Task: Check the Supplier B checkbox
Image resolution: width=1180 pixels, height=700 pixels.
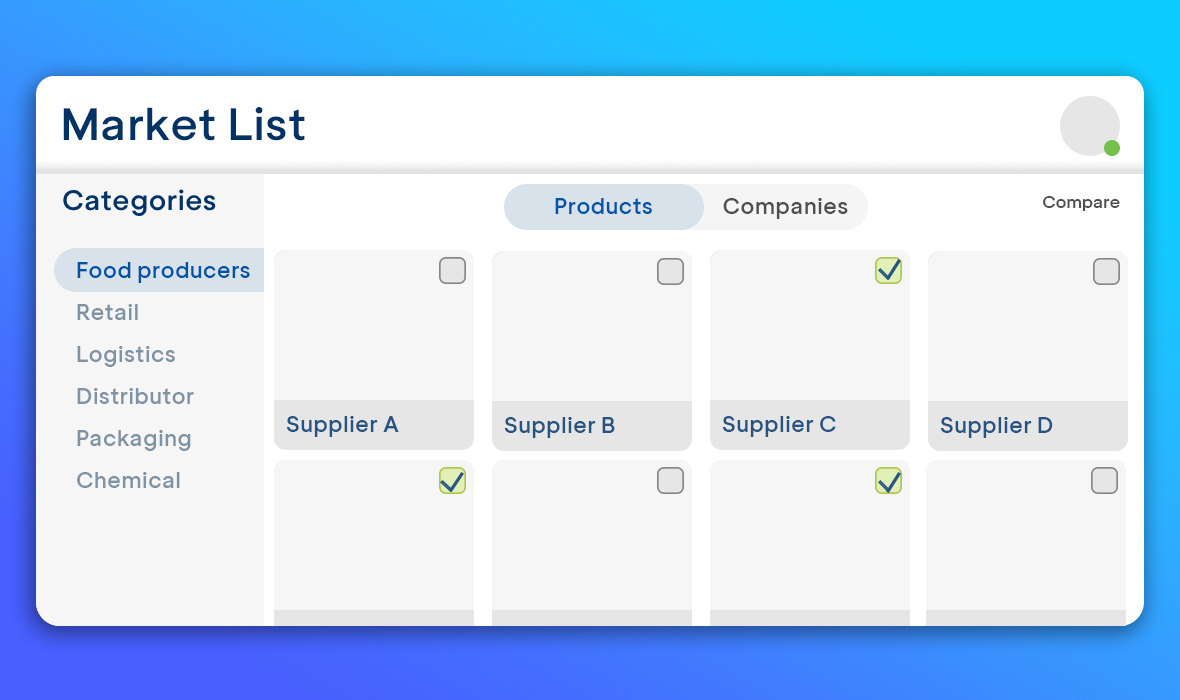Action: click(x=670, y=271)
